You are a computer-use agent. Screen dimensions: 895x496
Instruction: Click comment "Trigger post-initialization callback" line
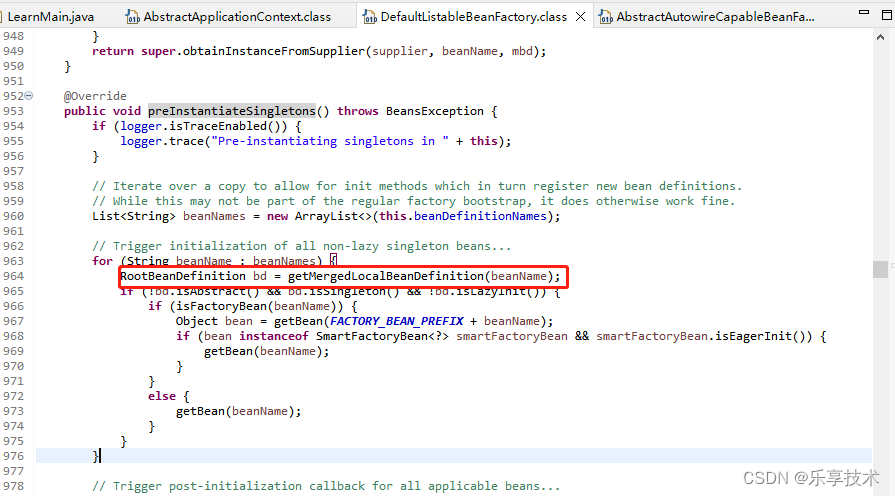[x=326, y=486]
